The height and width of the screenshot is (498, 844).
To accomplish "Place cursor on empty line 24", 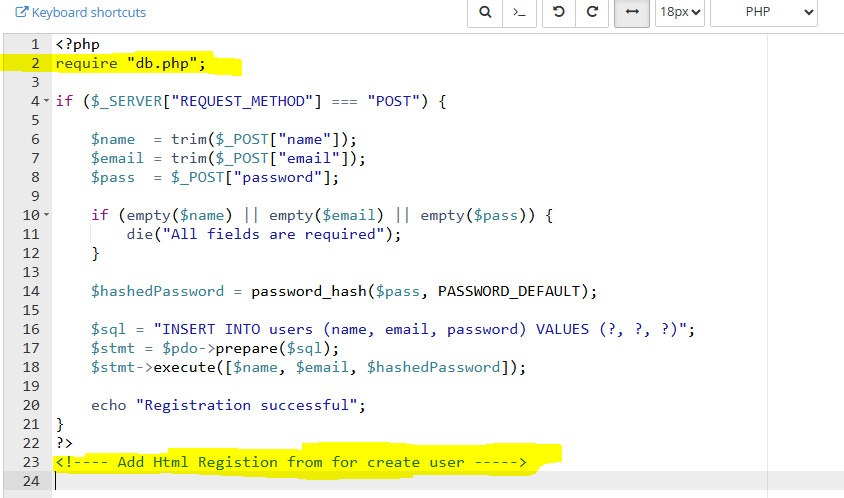I will point(300,481).
